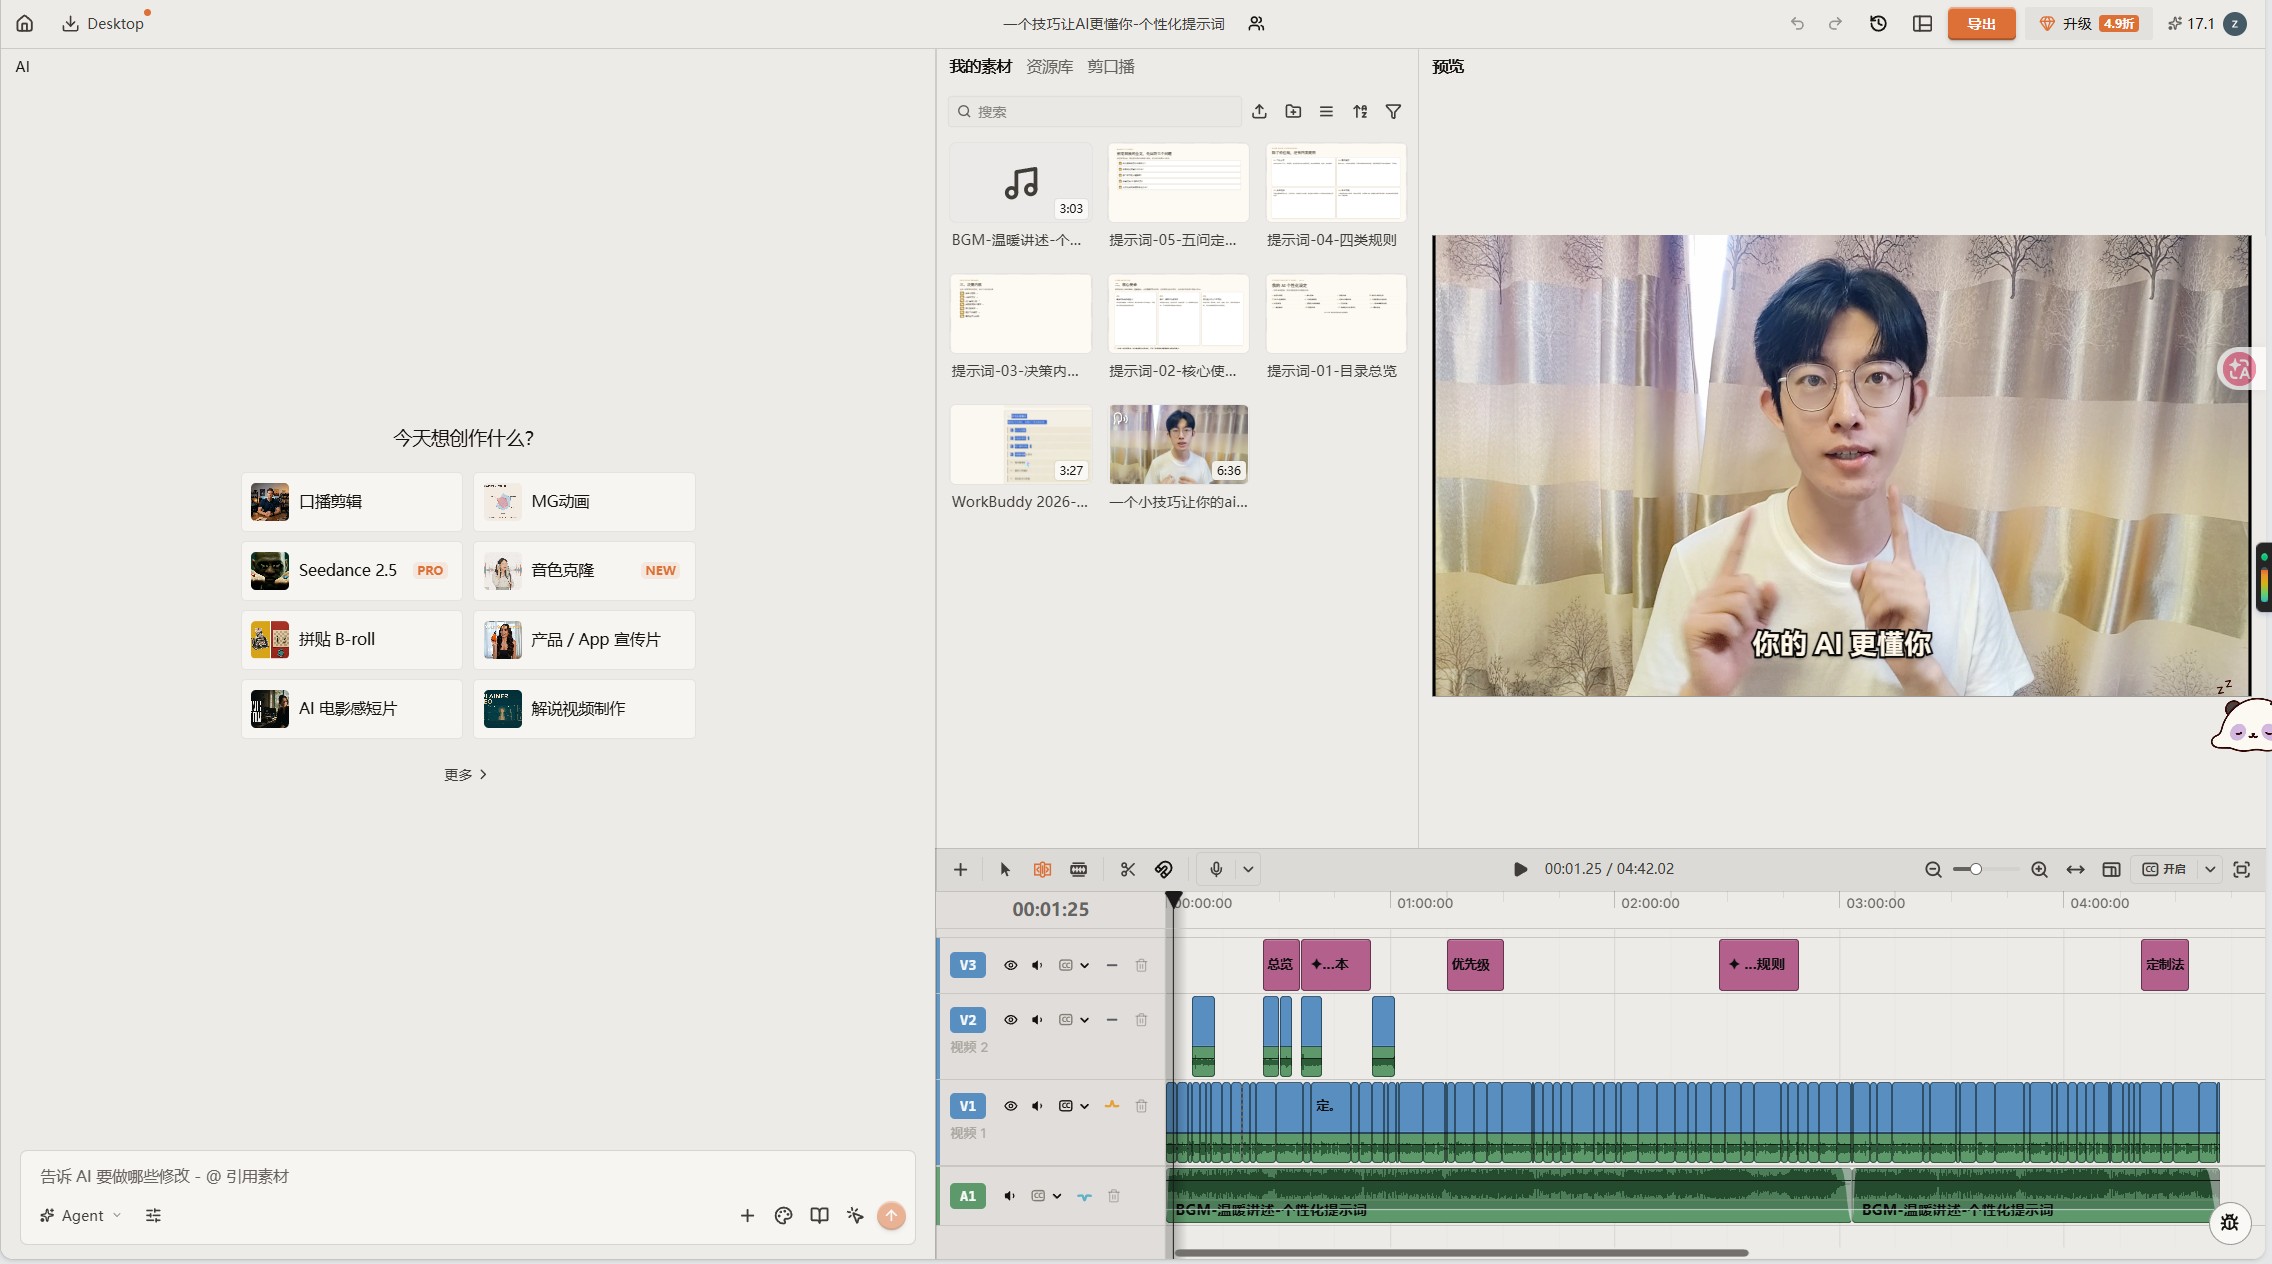The image size is (2272, 1264).
Task: Play the preview video
Action: (x=1520, y=869)
